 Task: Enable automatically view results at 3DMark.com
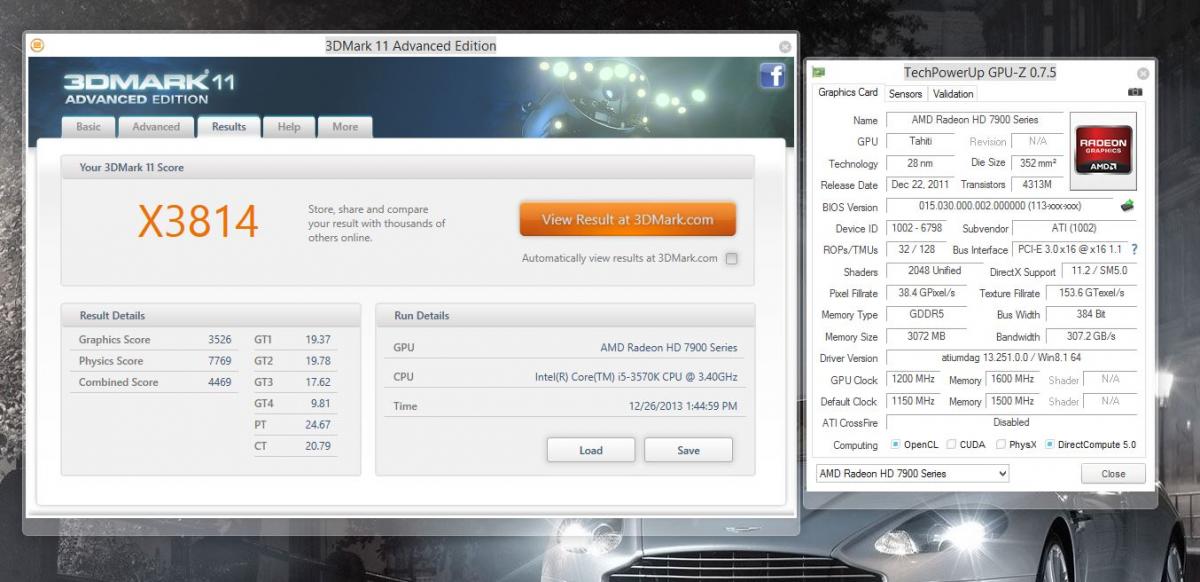point(732,259)
